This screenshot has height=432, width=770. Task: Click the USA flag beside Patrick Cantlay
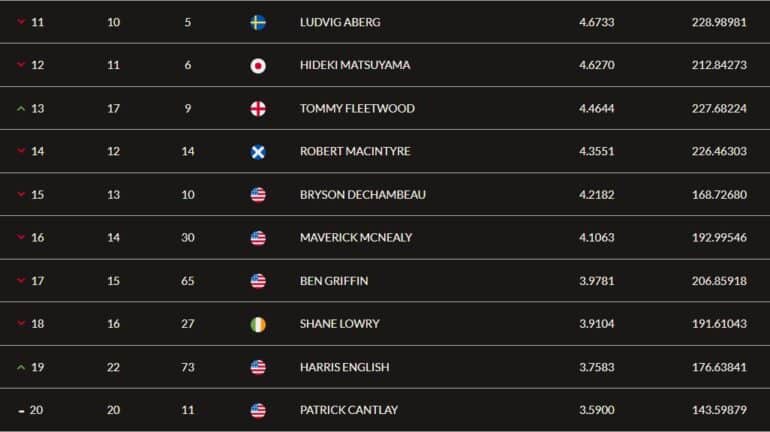[258, 410]
